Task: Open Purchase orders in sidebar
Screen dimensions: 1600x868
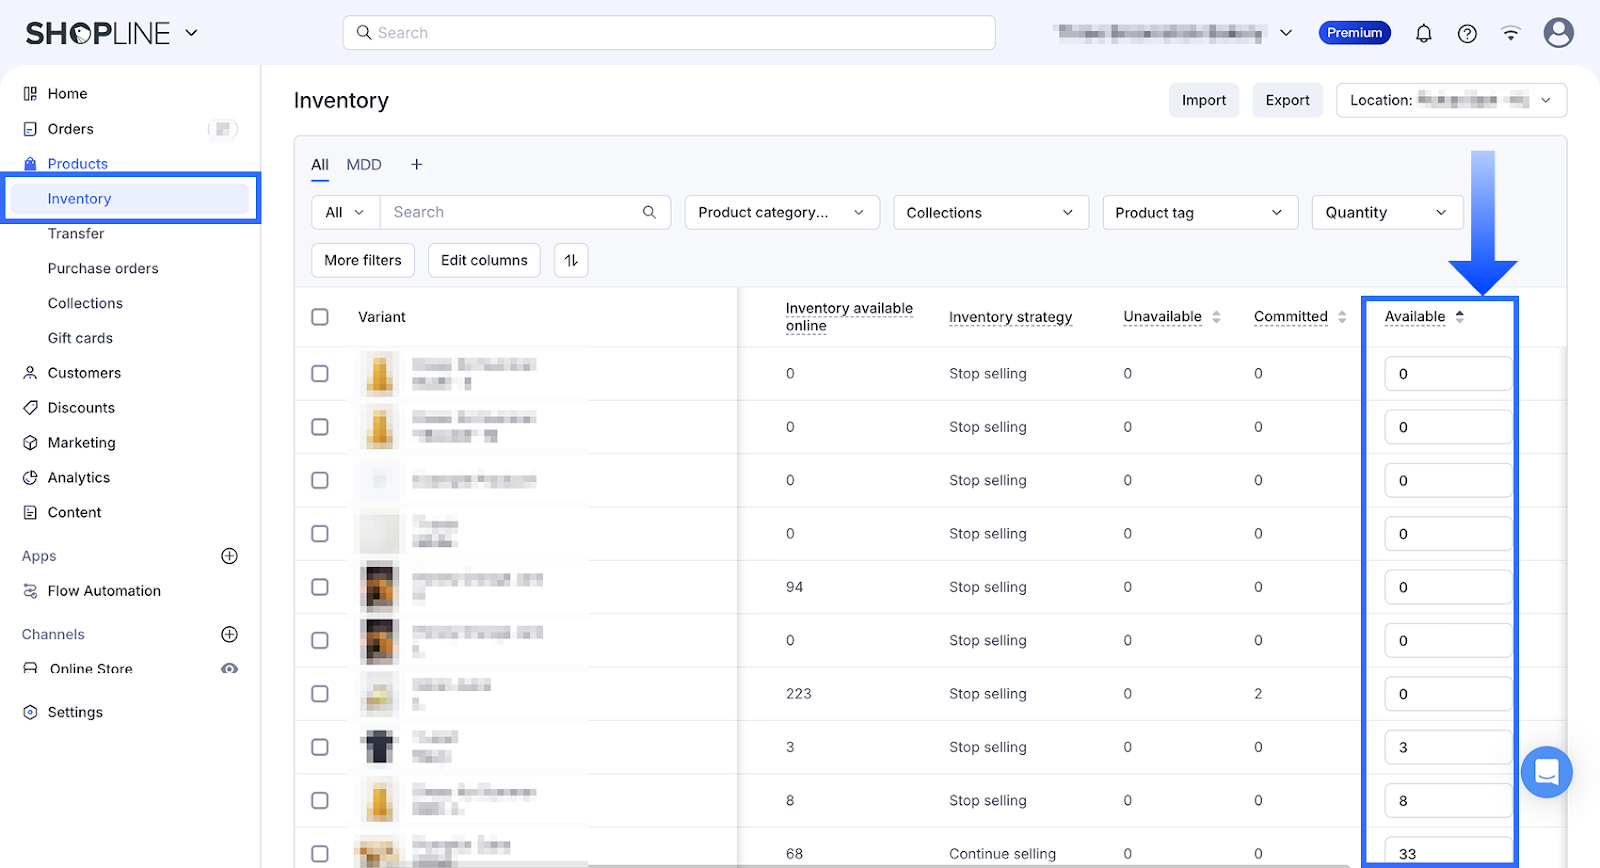Action: 103,268
